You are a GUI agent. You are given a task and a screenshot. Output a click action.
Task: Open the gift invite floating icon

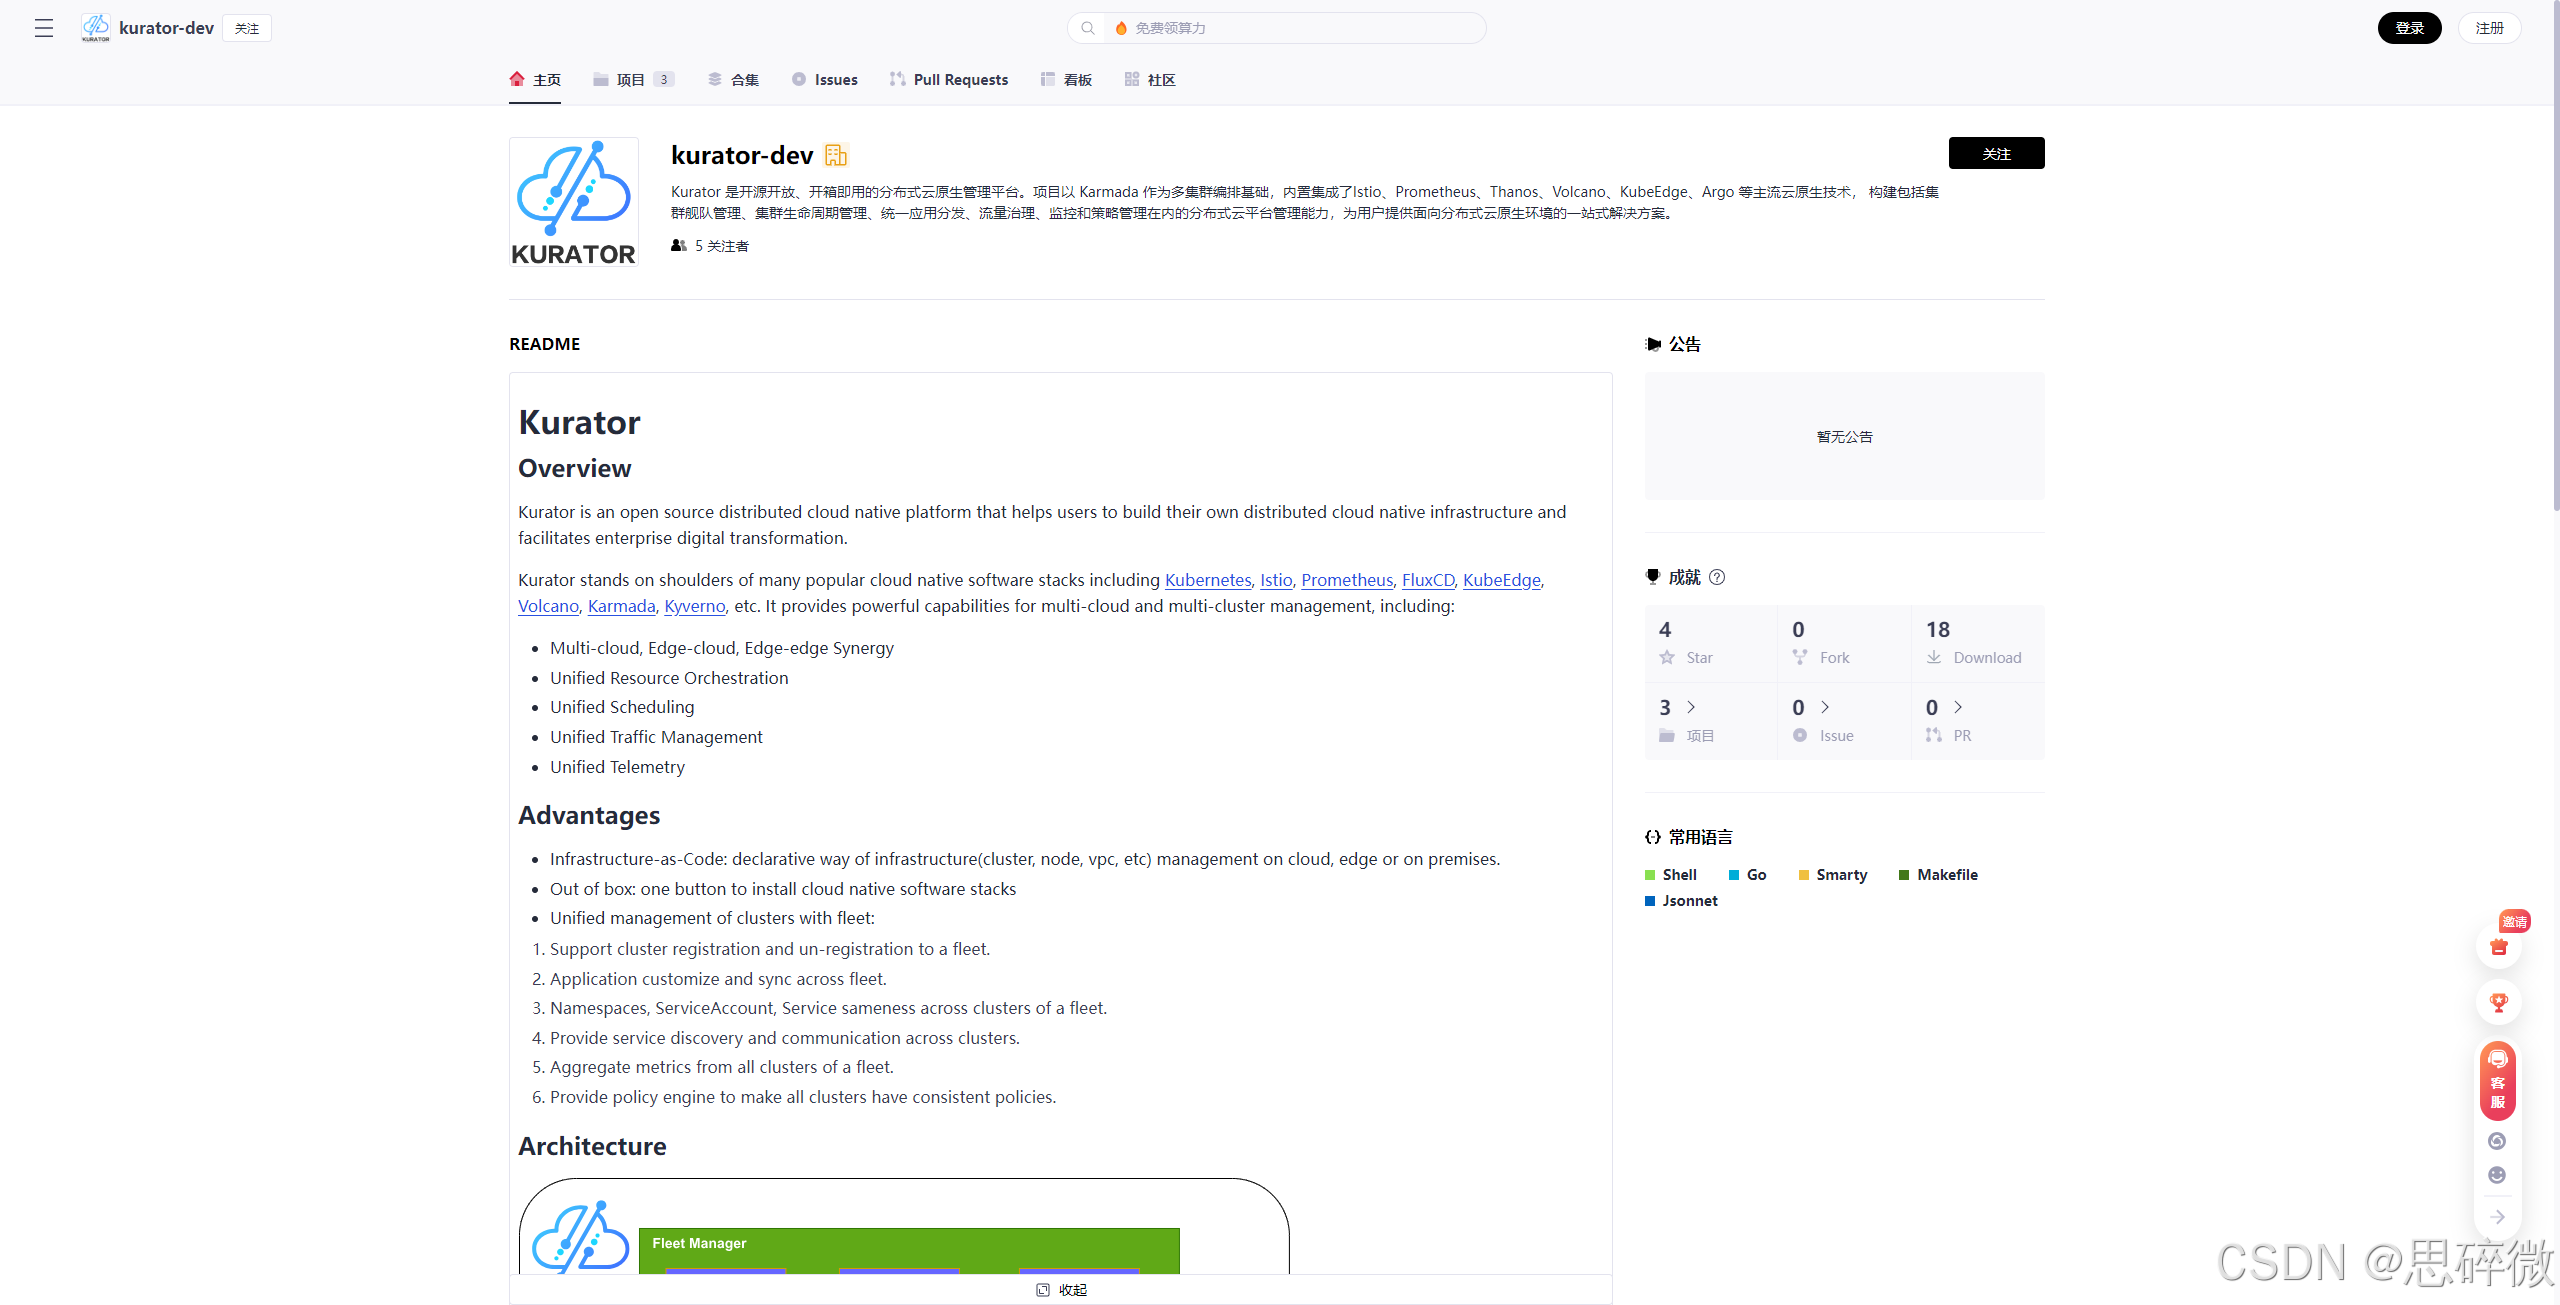(2498, 946)
